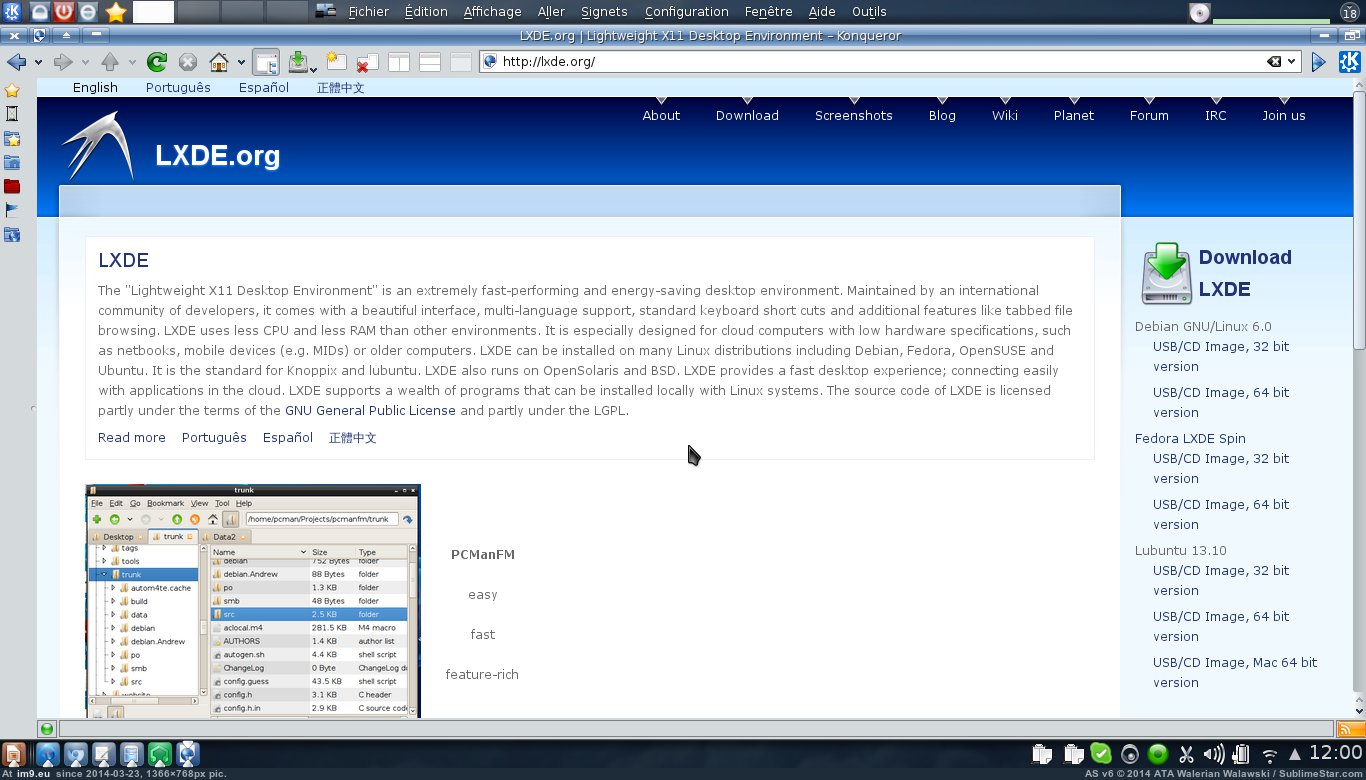1366x780 pixels.
Task: Open the address bar URL history dropdown
Action: click(1292, 62)
